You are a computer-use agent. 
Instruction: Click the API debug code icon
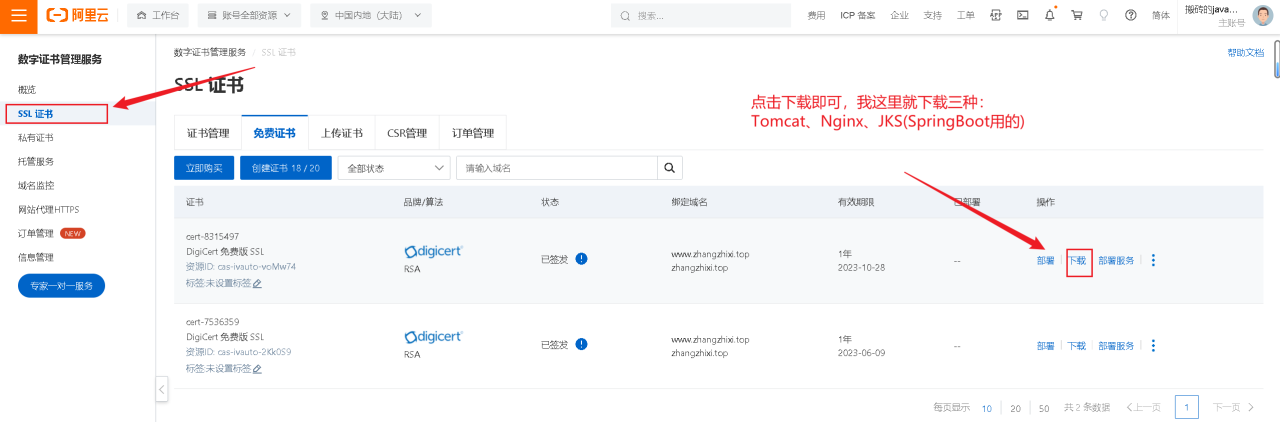(996, 15)
